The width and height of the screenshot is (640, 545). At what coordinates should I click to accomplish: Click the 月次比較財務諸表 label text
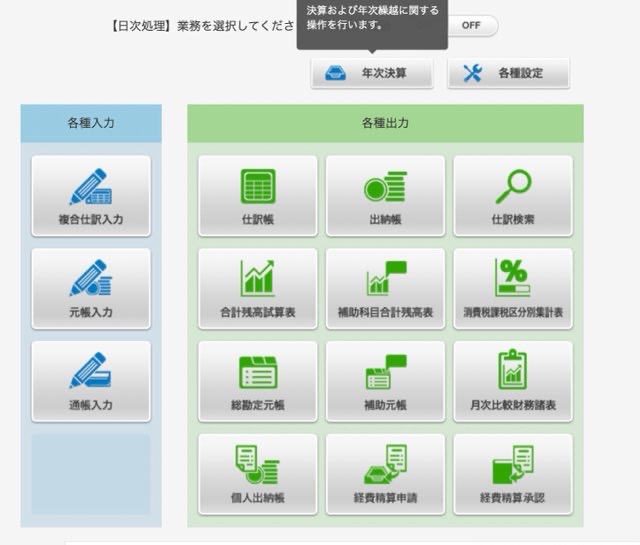click(x=513, y=405)
